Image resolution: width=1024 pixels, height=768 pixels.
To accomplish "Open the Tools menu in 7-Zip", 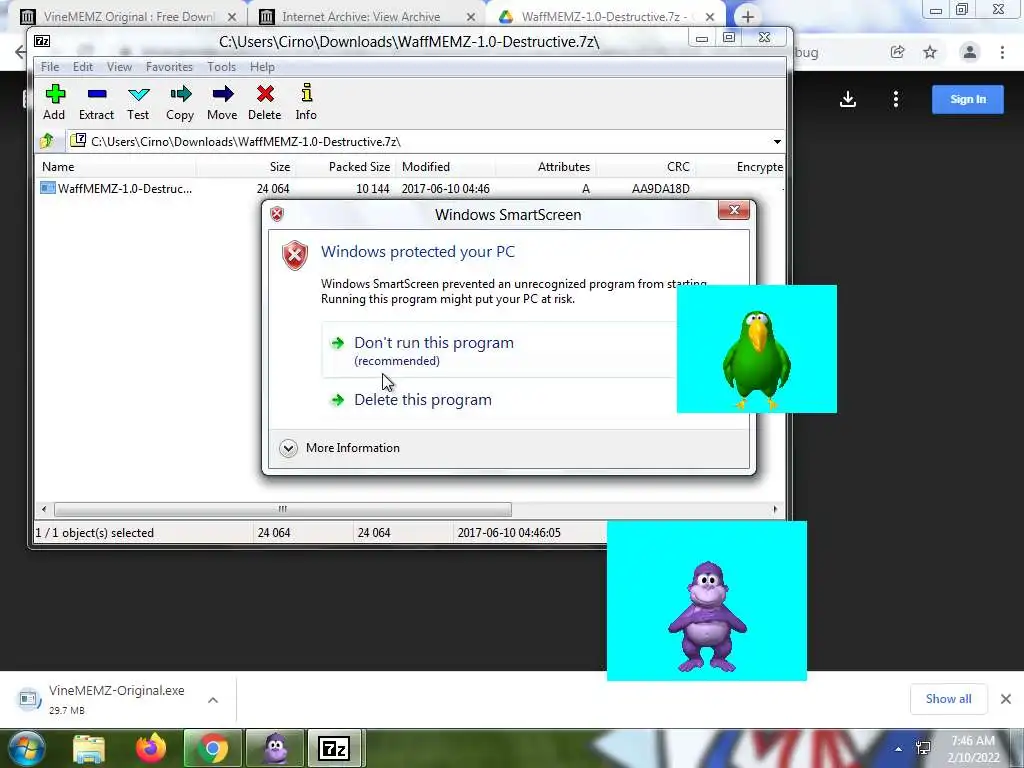I will 221,67.
